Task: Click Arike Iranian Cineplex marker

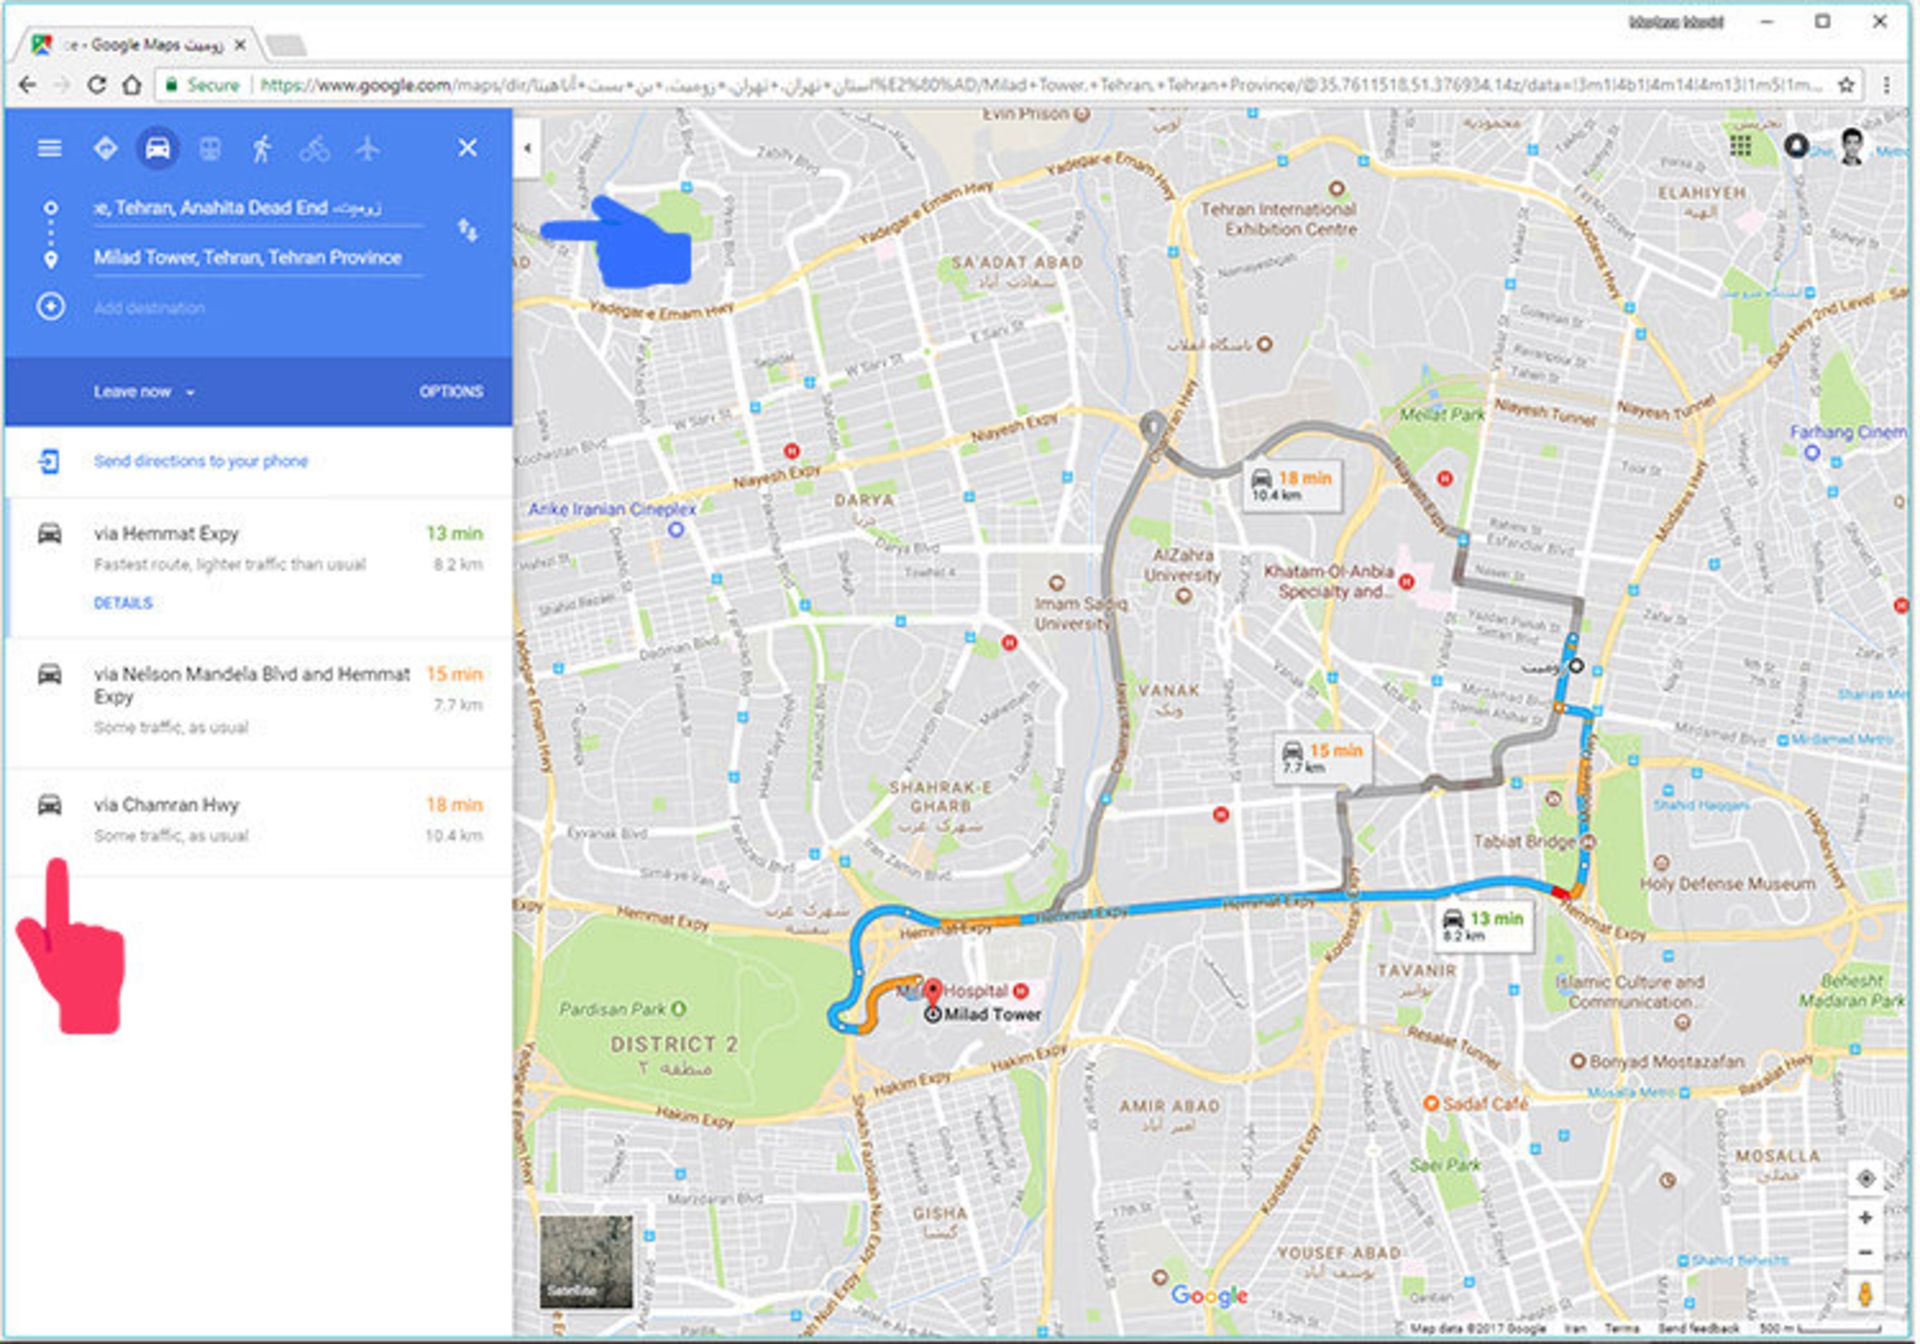Action: [x=676, y=529]
